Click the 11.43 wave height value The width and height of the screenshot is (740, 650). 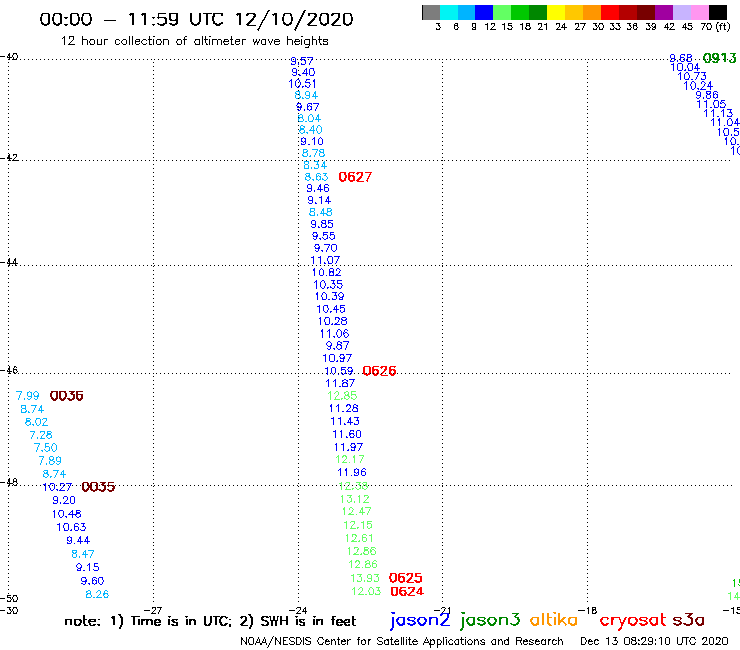click(345, 421)
